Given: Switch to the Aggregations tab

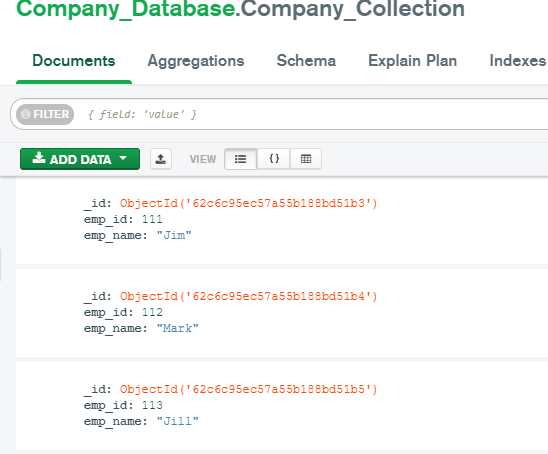Looking at the screenshot, I should click(x=196, y=62).
